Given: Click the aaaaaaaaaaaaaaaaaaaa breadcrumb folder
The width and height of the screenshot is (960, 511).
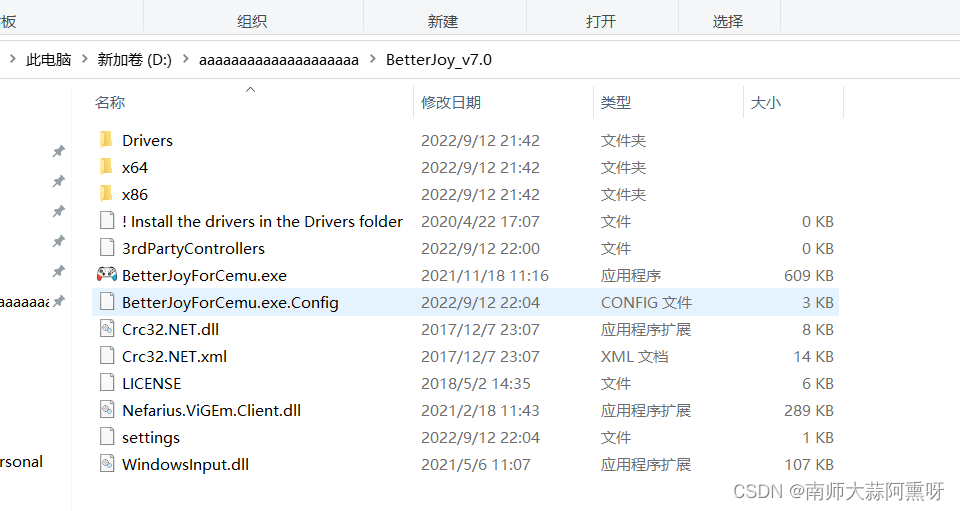Looking at the screenshot, I should [x=279, y=59].
